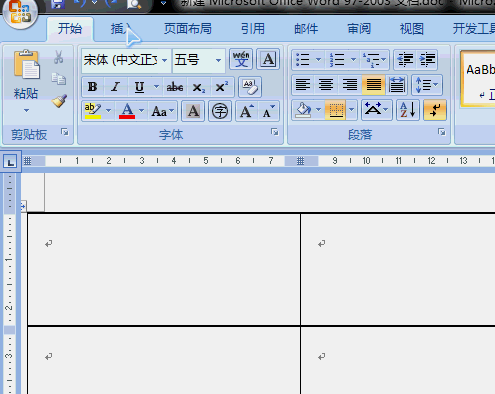Image resolution: width=495 pixels, height=394 pixels.
Task: Switch to the 页面布局 tab
Action: [188, 29]
